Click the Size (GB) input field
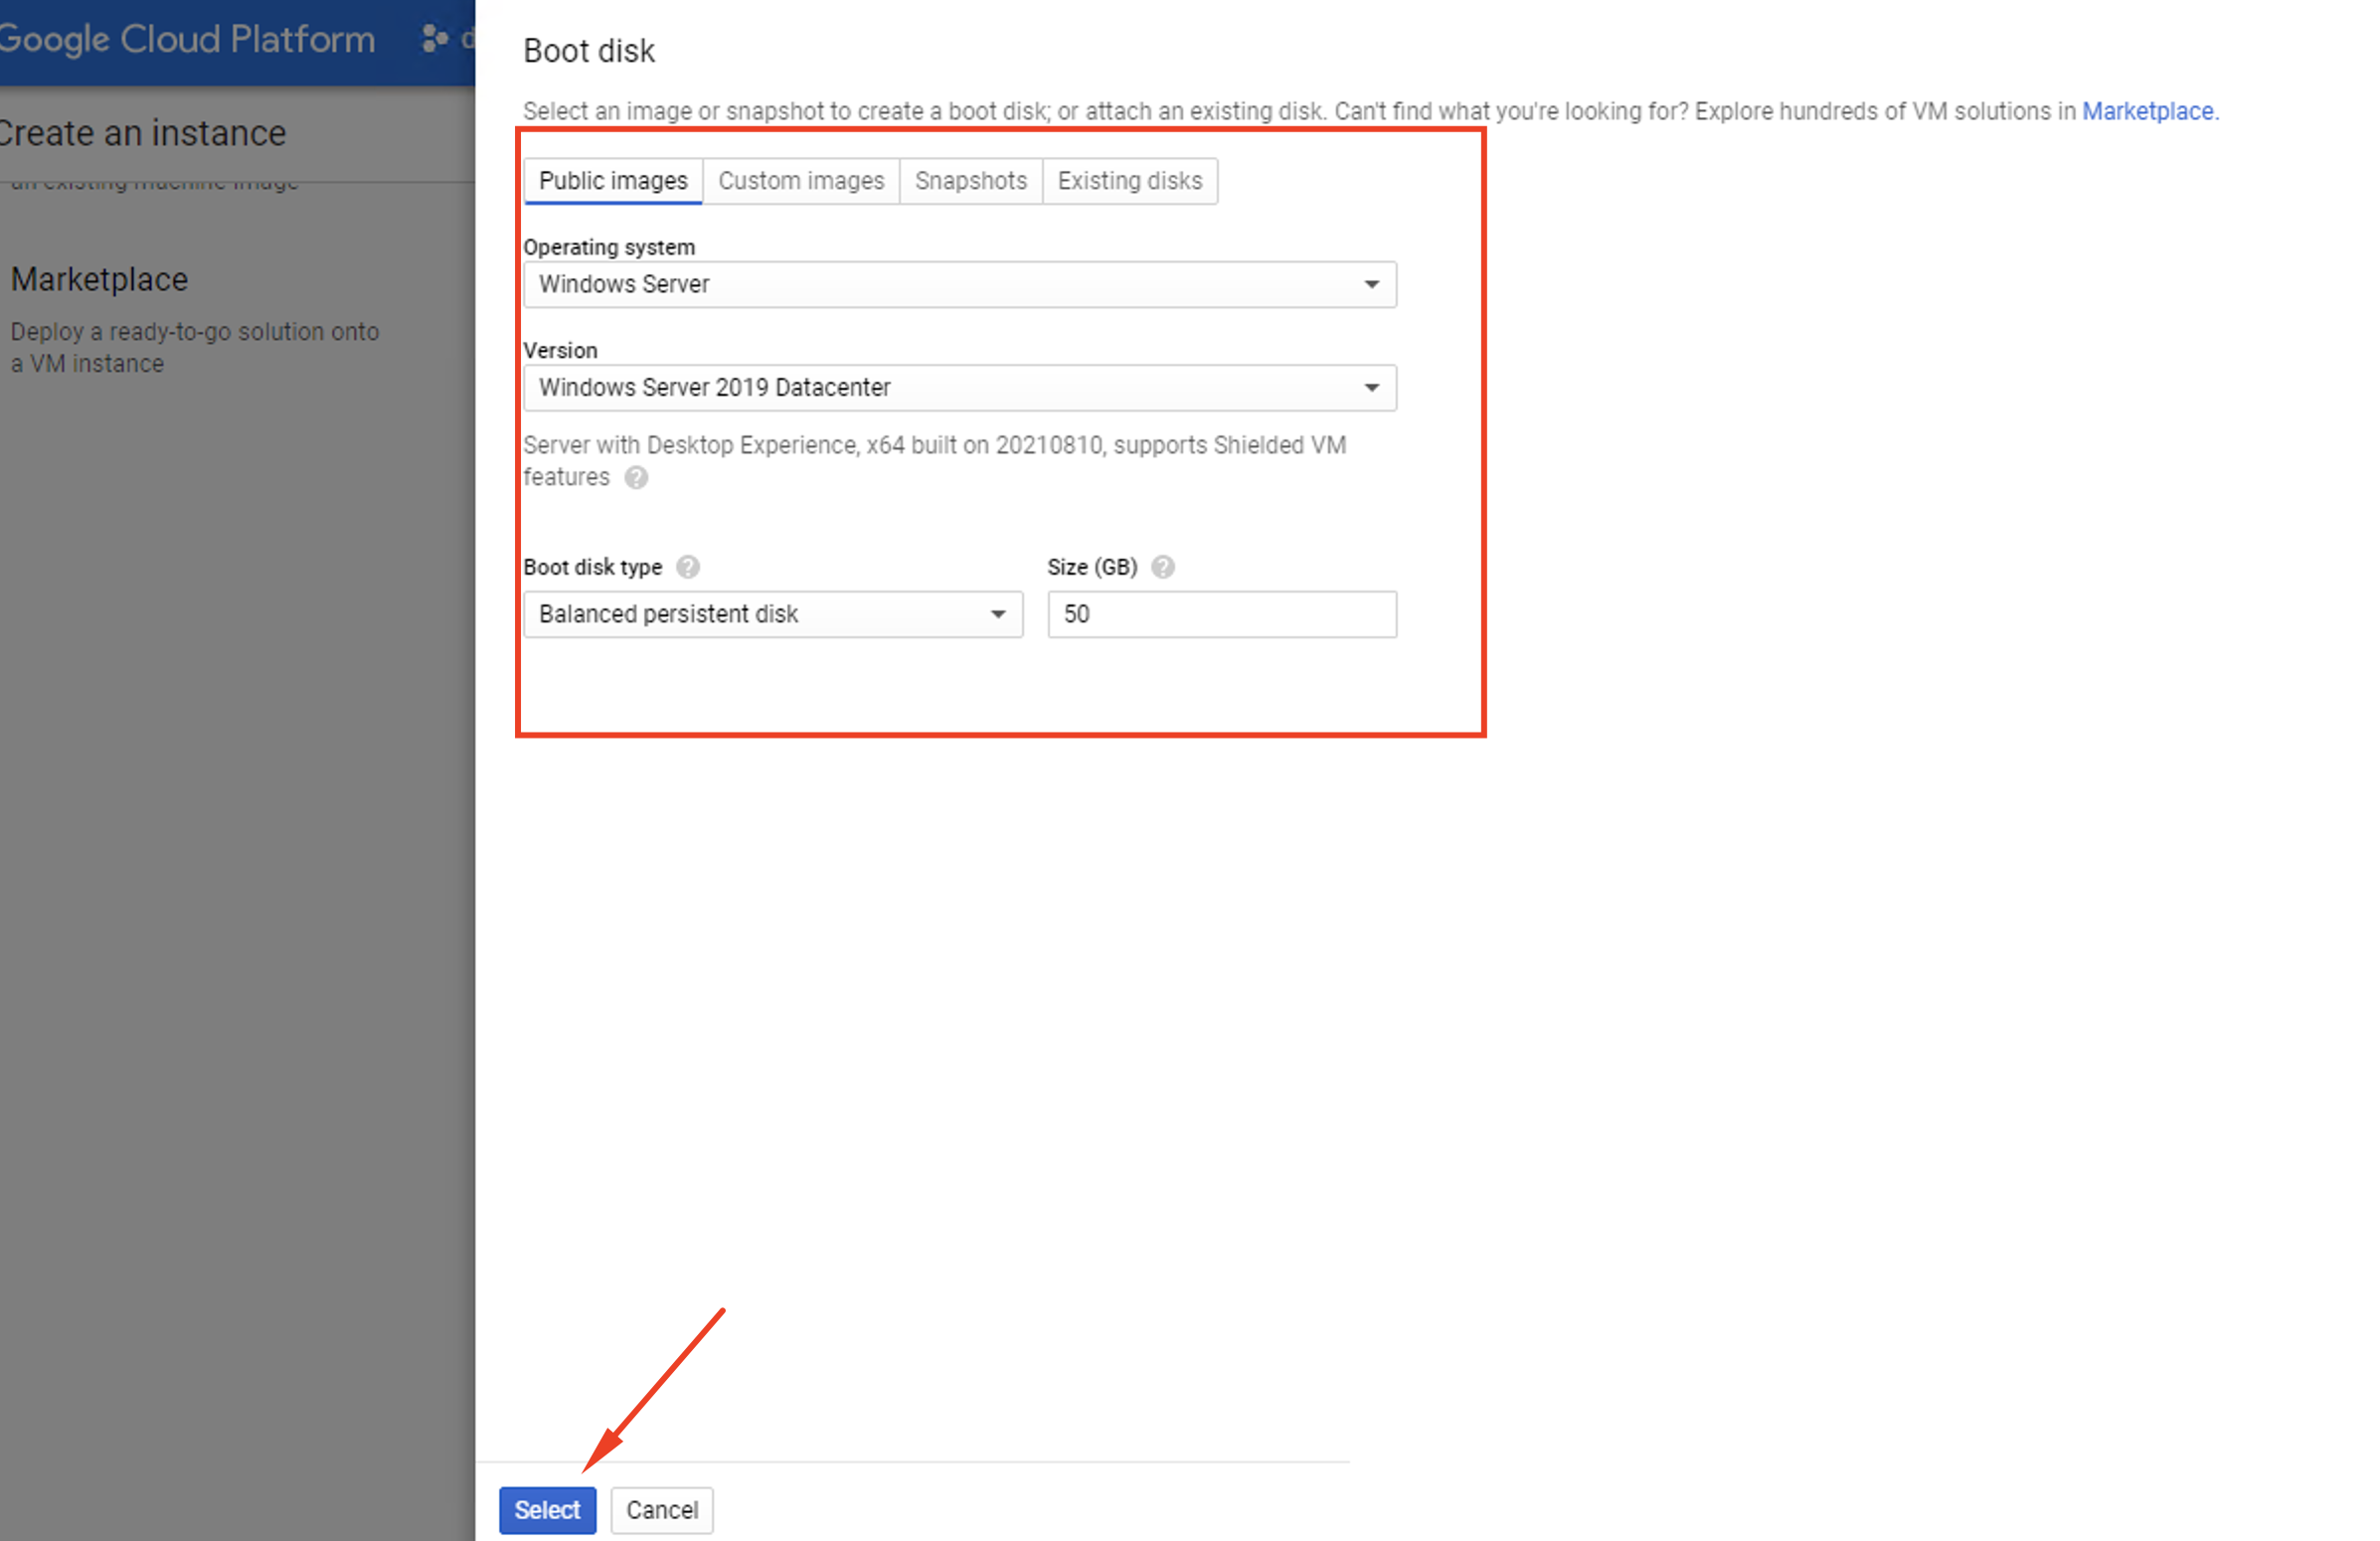2380x1541 pixels. click(1222, 614)
